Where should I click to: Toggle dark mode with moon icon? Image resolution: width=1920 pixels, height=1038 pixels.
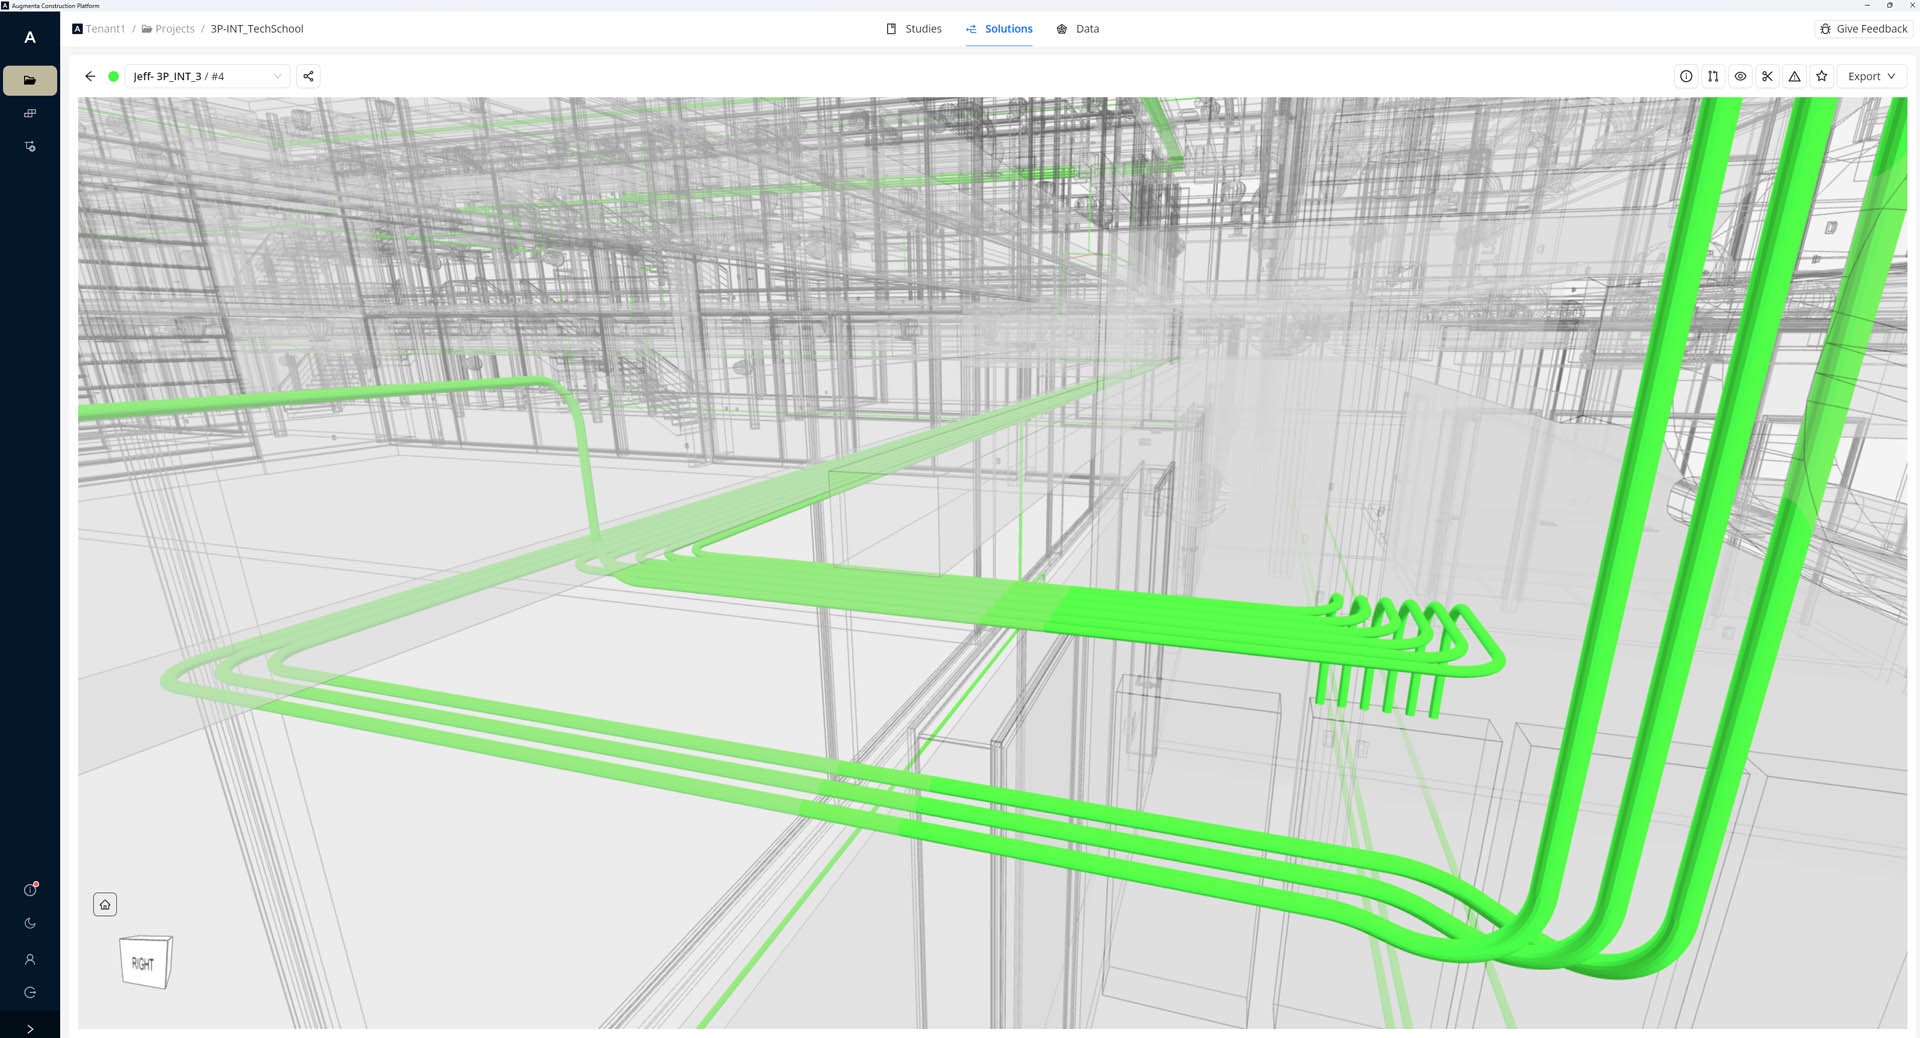(x=30, y=924)
